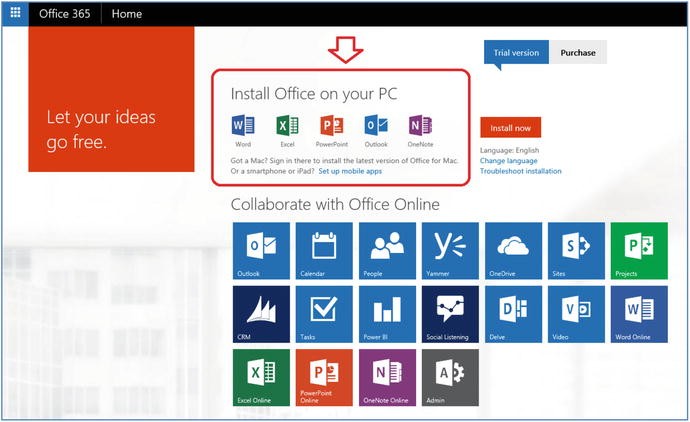690x422 pixels.
Task: Click the Set up mobile apps link
Action: (x=350, y=171)
